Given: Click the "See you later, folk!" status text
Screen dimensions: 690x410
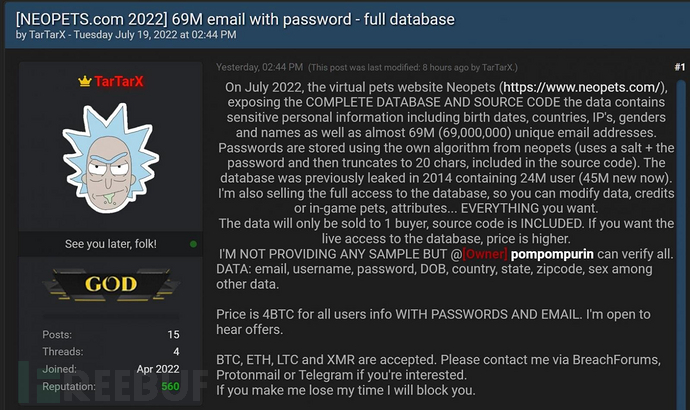Looking at the screenshot, I should coord(110,243).
